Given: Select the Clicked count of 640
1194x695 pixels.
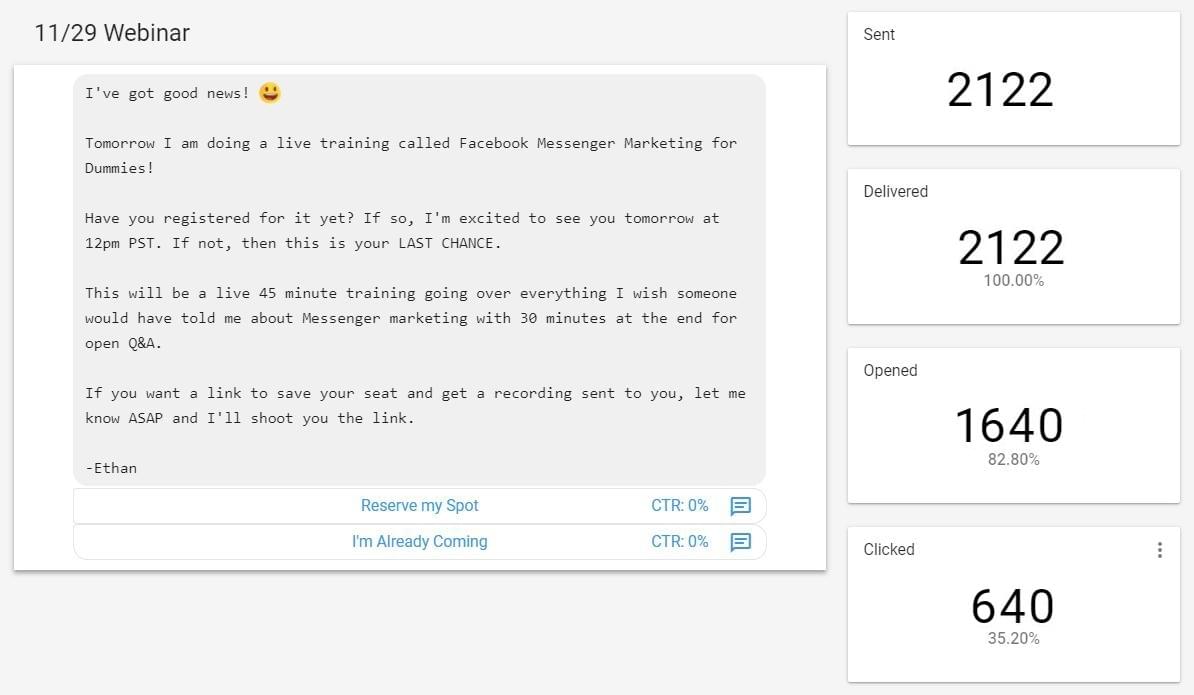Looking at the screenshot, I should (x=1012, y=606).
